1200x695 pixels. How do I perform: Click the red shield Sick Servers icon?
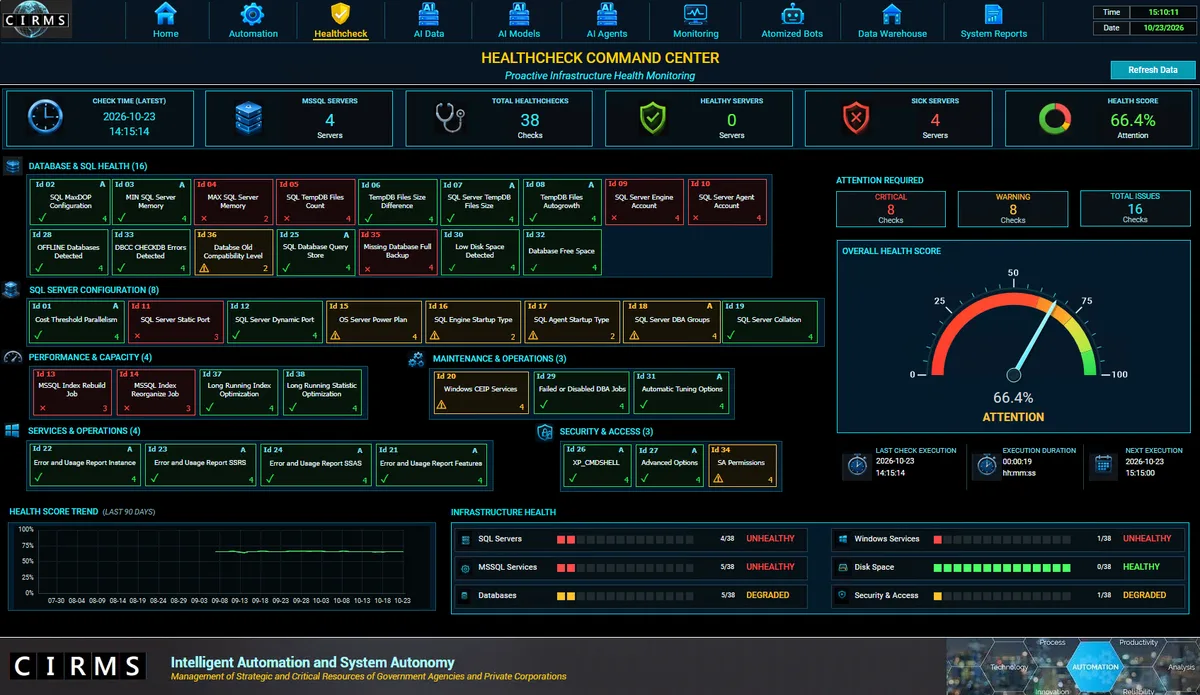856,118
